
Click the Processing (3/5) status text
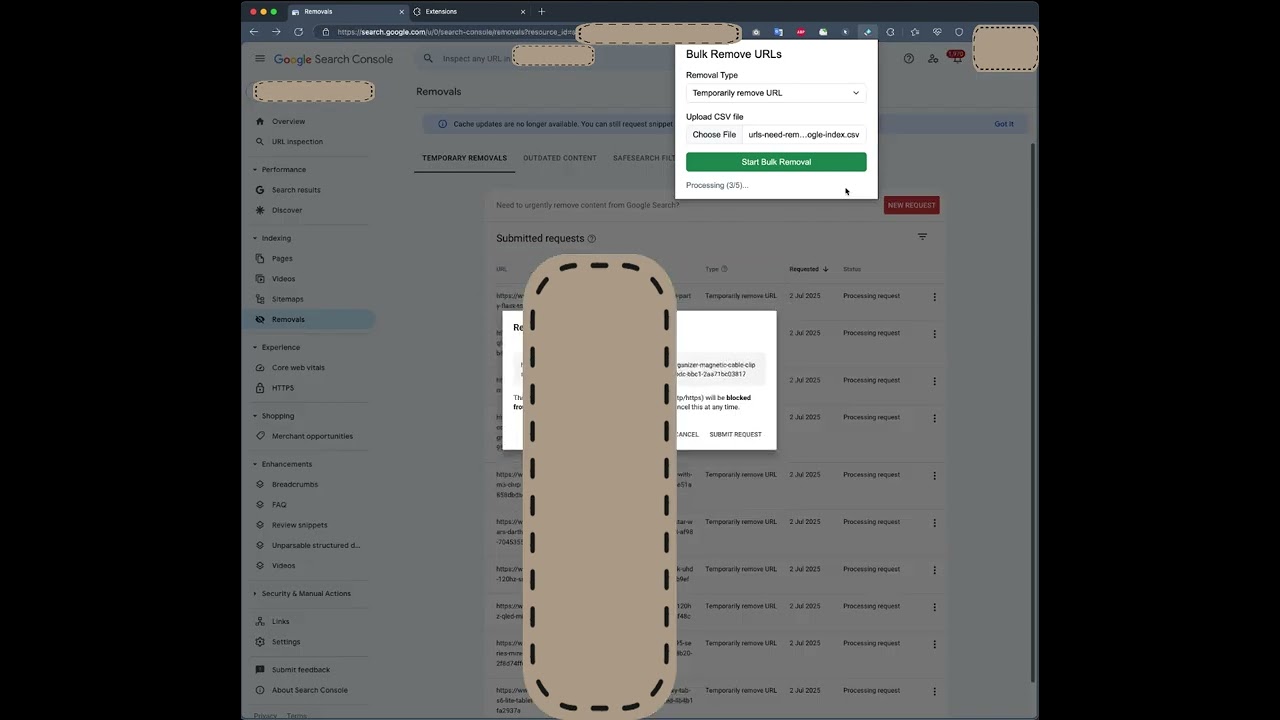(717, 185)
